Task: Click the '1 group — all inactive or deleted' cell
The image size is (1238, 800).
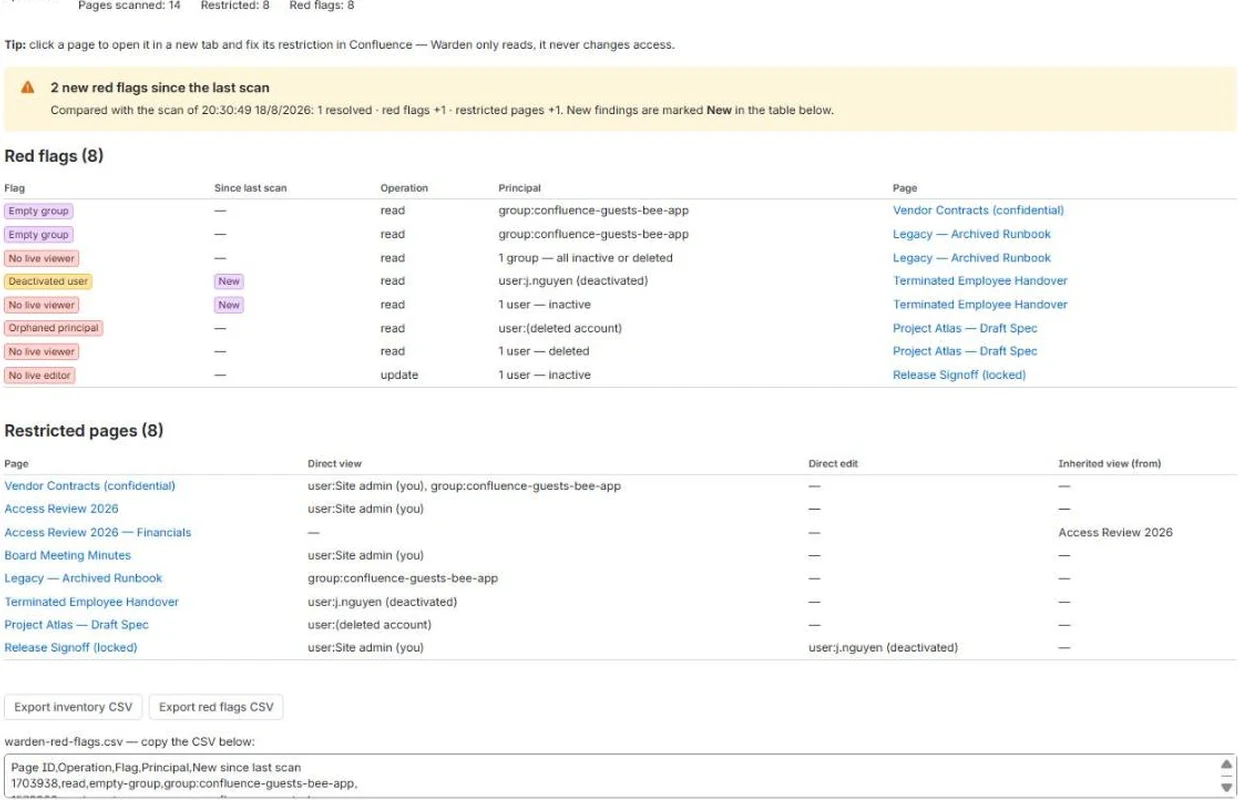Action: click(586, 258)
